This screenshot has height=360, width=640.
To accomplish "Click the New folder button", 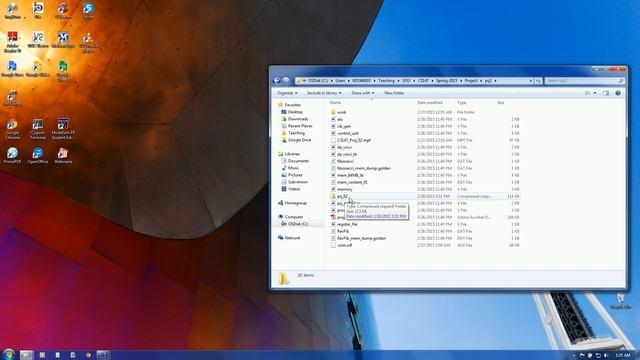I will (394, 93).
